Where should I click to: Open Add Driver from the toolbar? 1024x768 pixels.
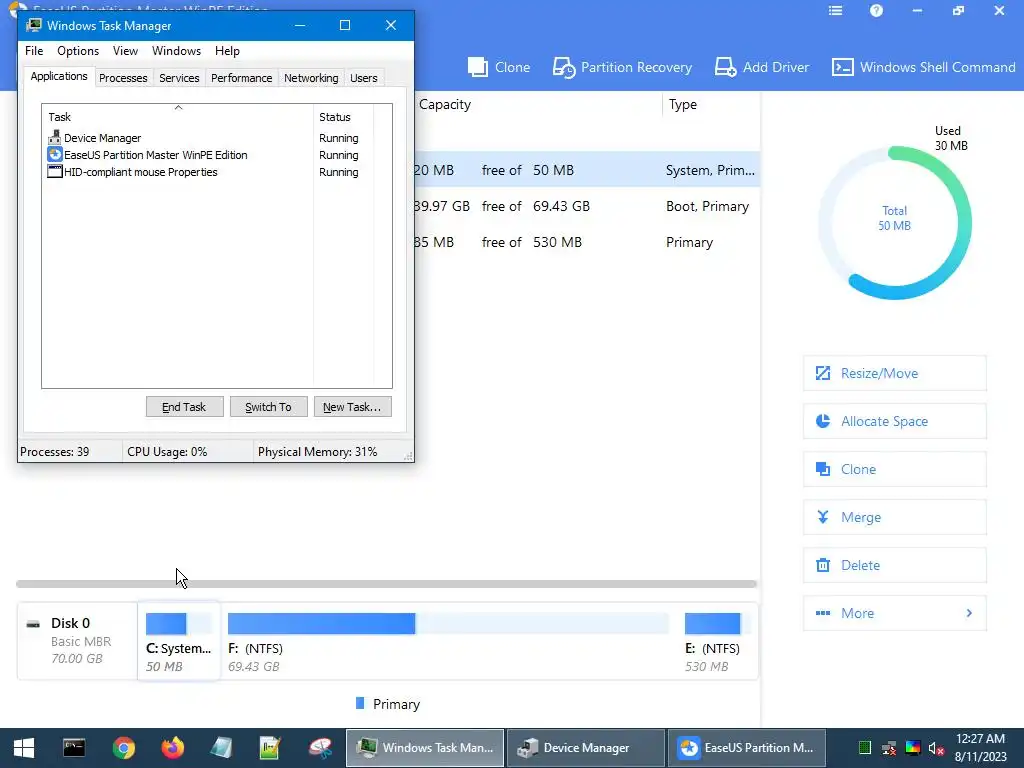[x=762, y=67]
